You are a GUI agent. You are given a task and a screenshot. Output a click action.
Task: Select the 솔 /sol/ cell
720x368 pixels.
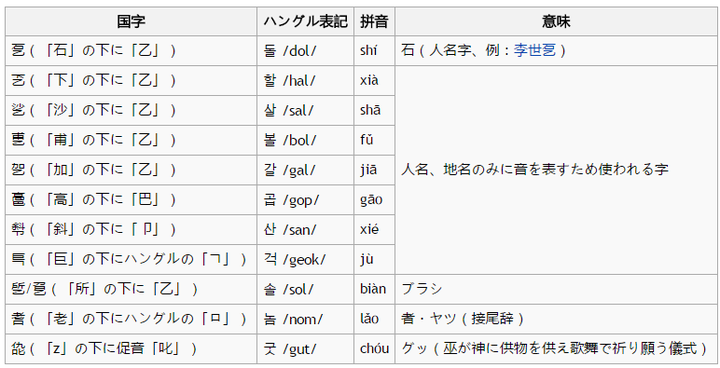[x=305, y=289]
